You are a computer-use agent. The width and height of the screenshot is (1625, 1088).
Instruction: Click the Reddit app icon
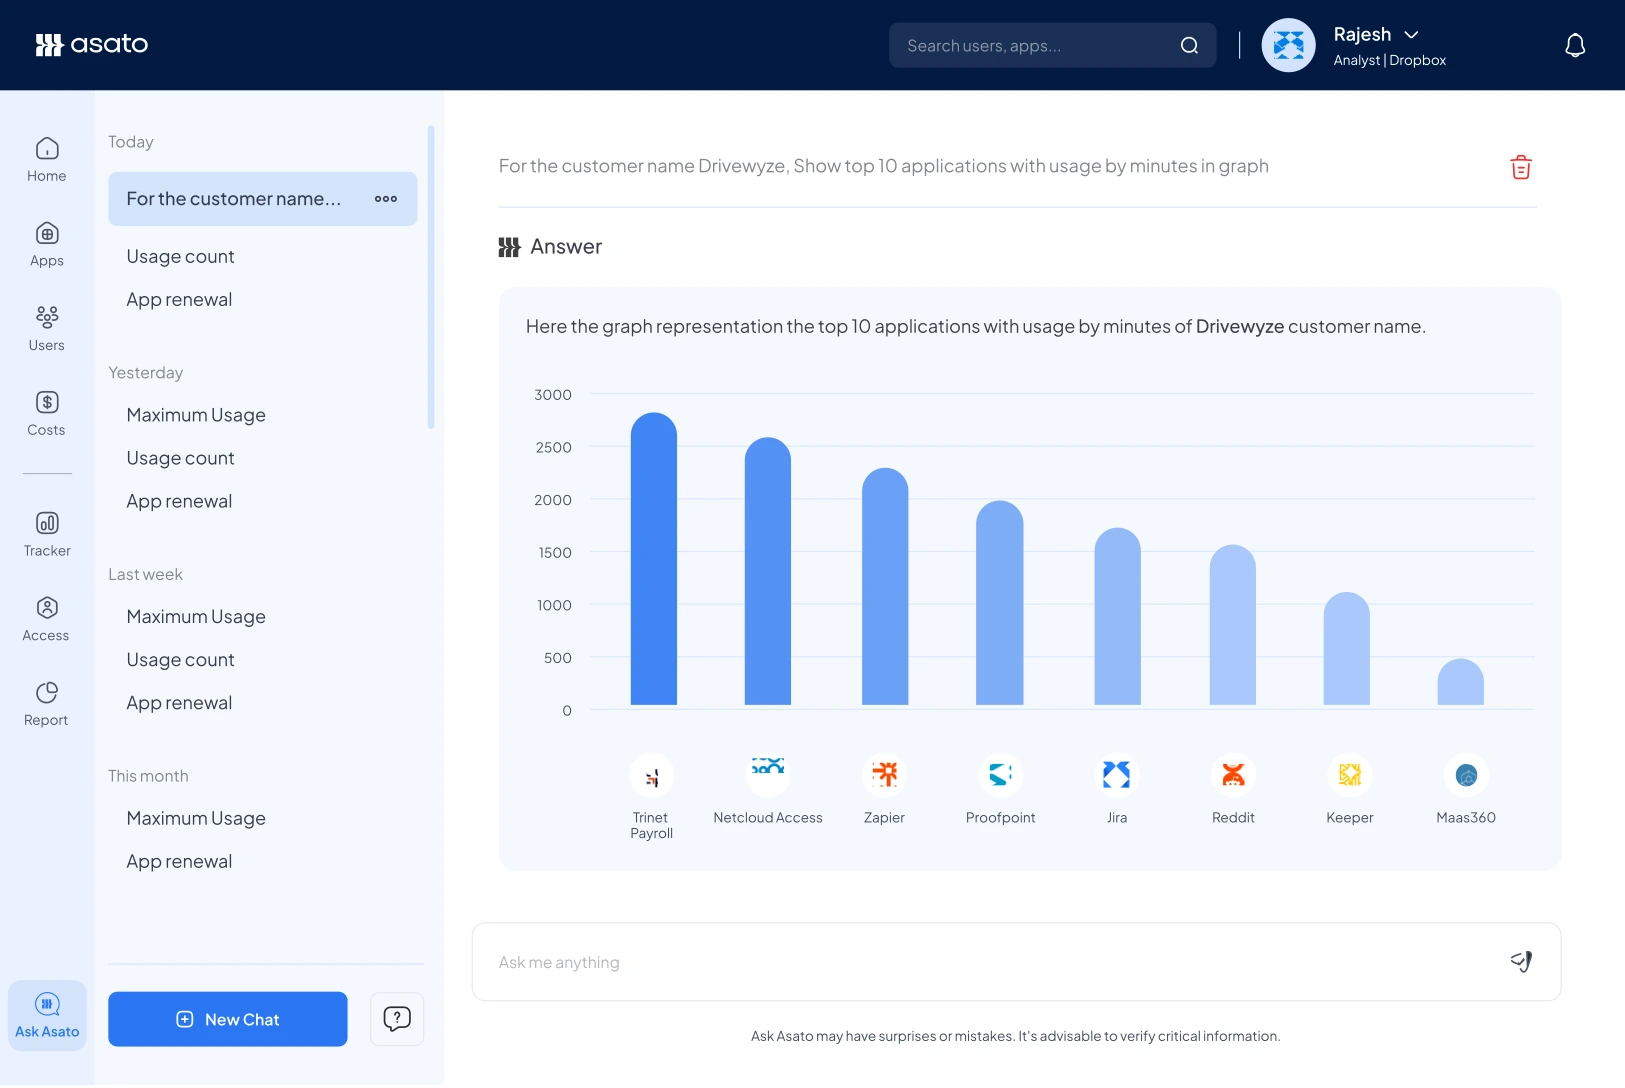[x=1233, y=775]
